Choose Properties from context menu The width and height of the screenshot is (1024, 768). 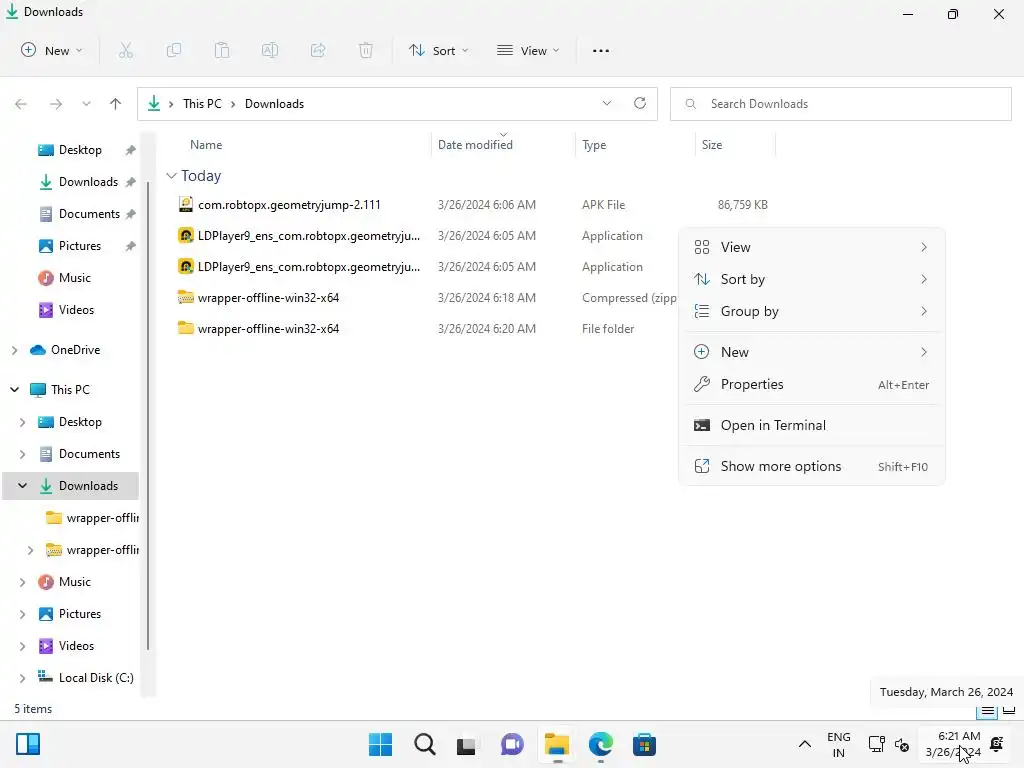pyautogui.click(x=811, y=384)
